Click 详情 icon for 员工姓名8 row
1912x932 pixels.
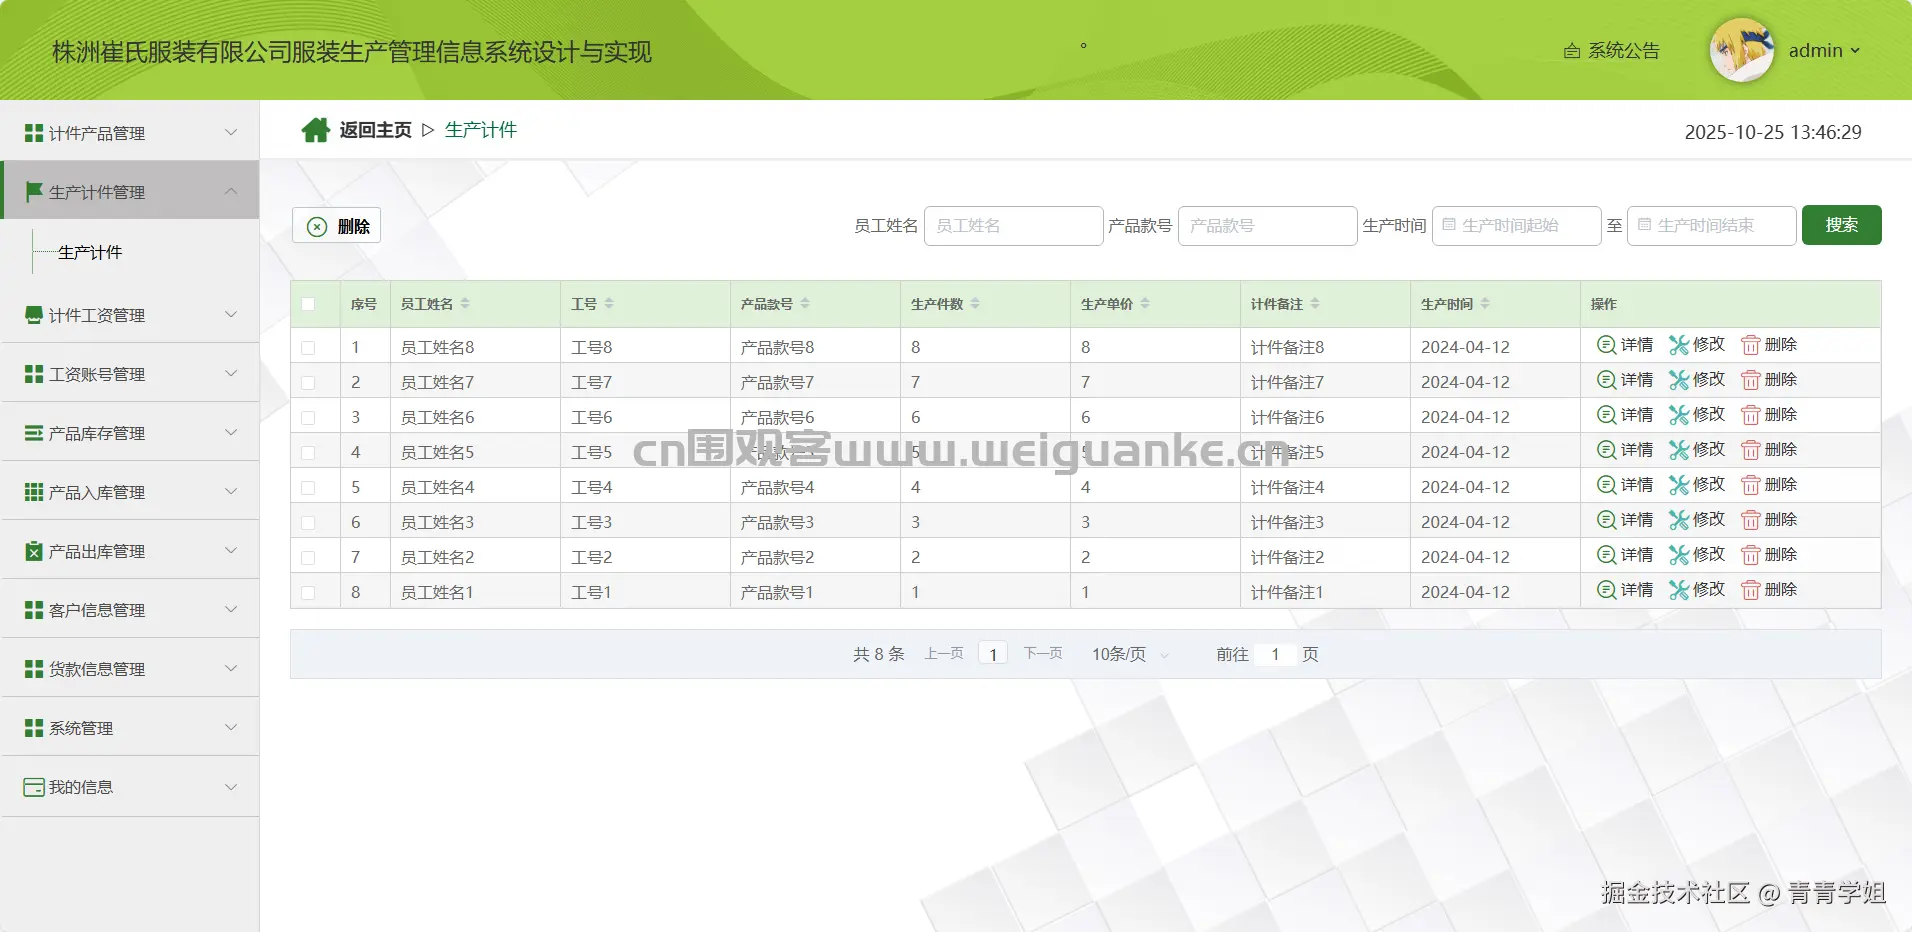pos(1606,345)
